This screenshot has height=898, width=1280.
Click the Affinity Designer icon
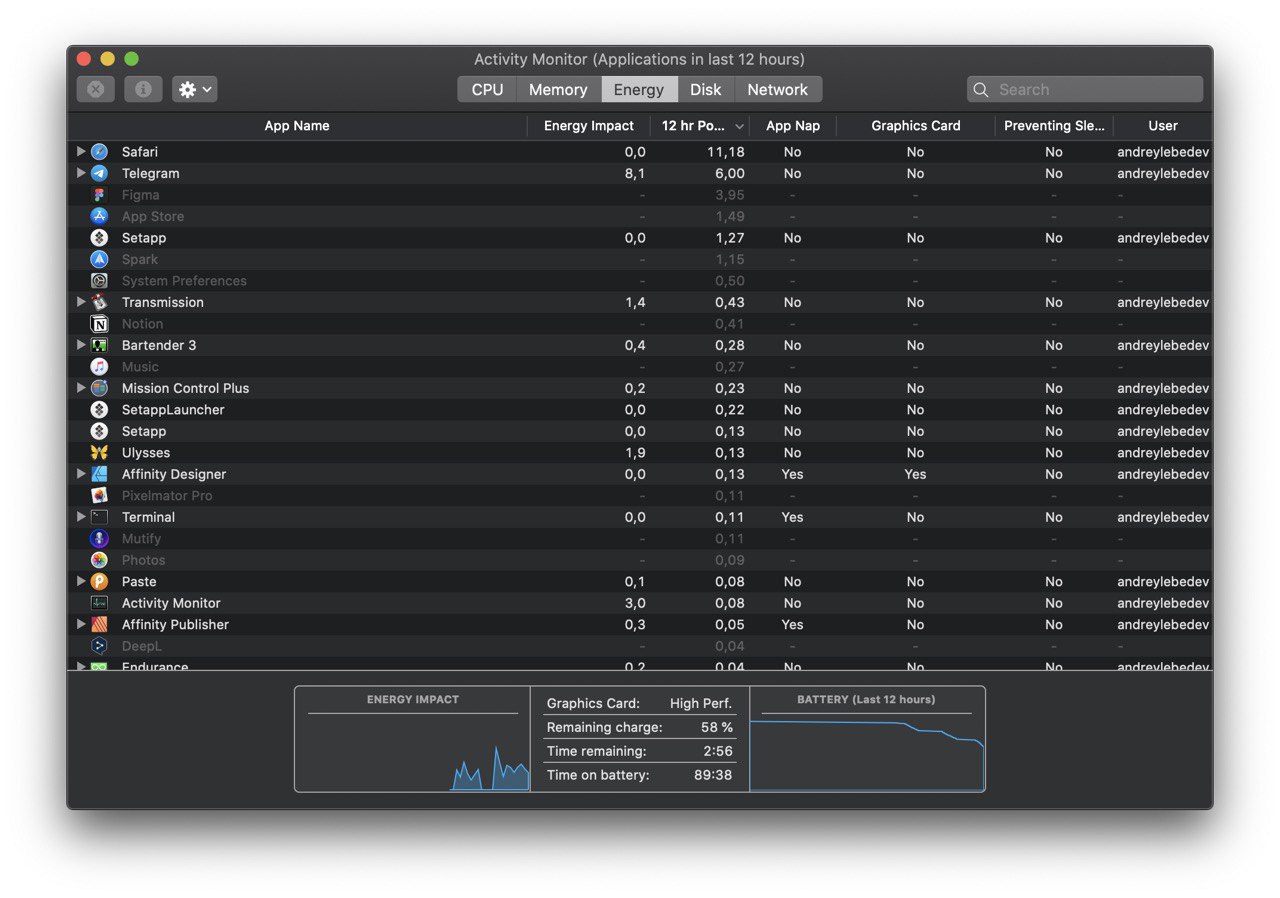[99, 474]
